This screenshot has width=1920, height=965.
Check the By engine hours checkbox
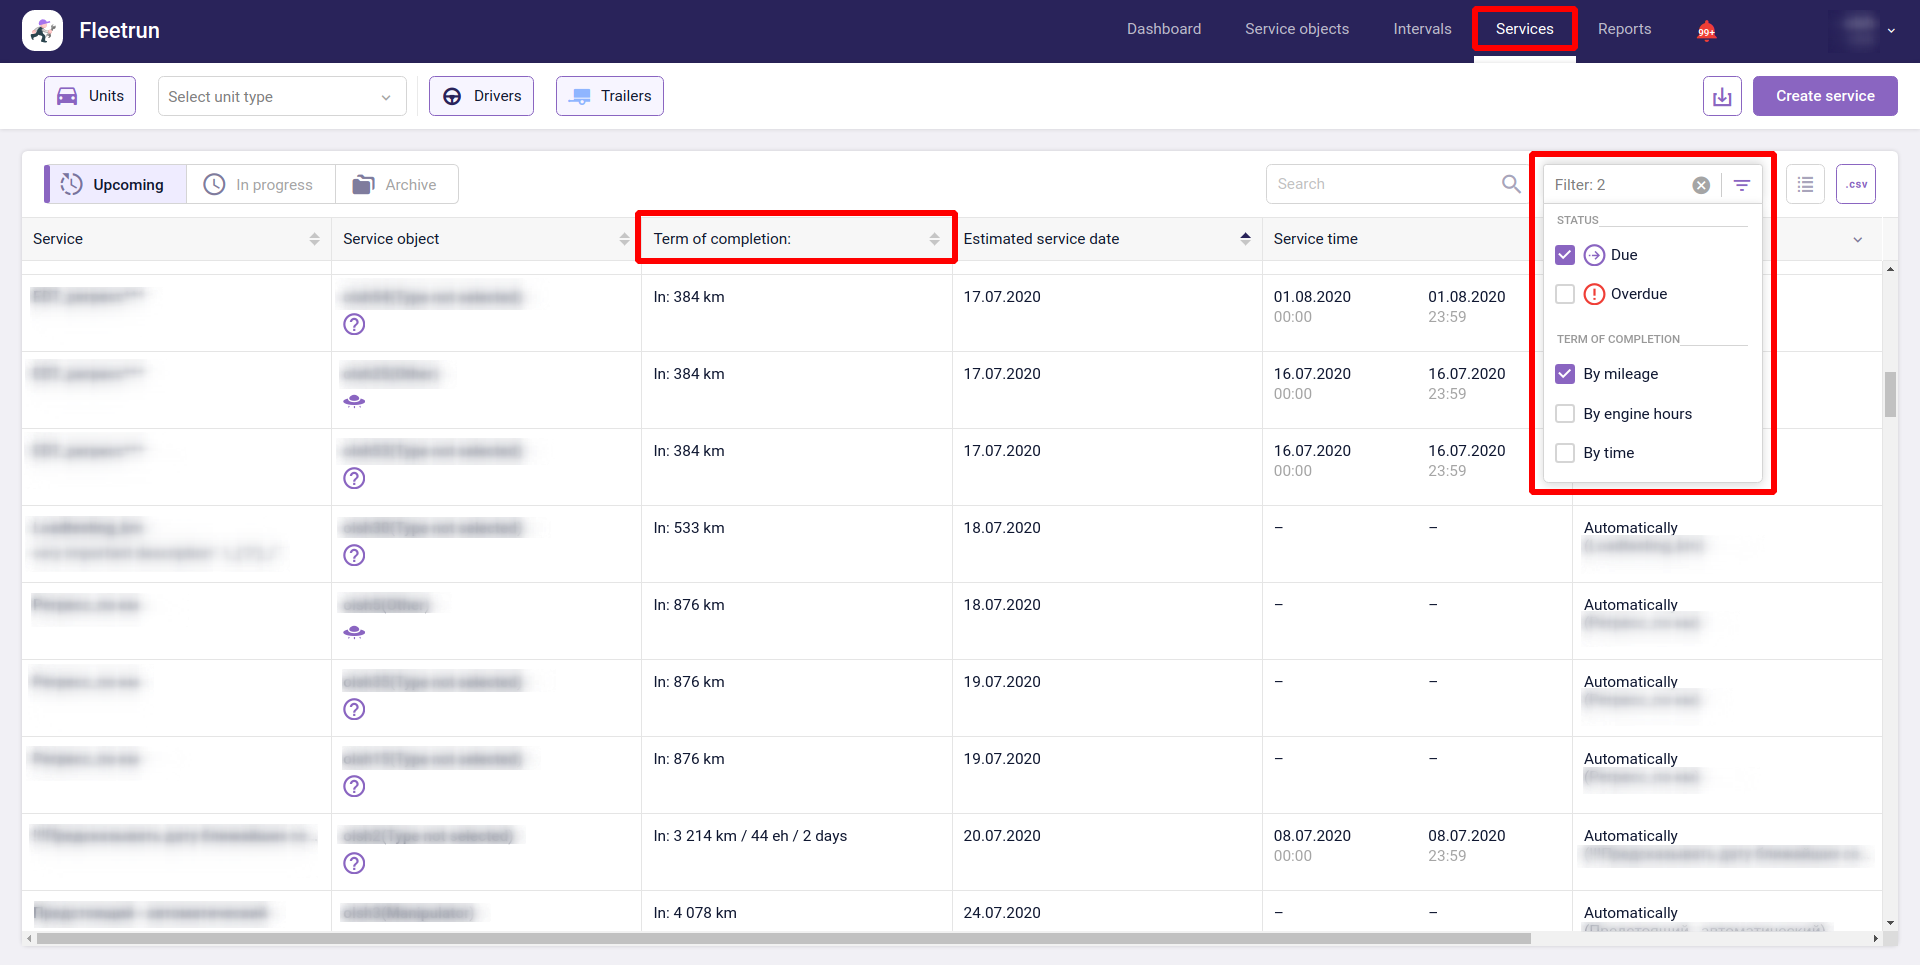tap(1565, 414)
